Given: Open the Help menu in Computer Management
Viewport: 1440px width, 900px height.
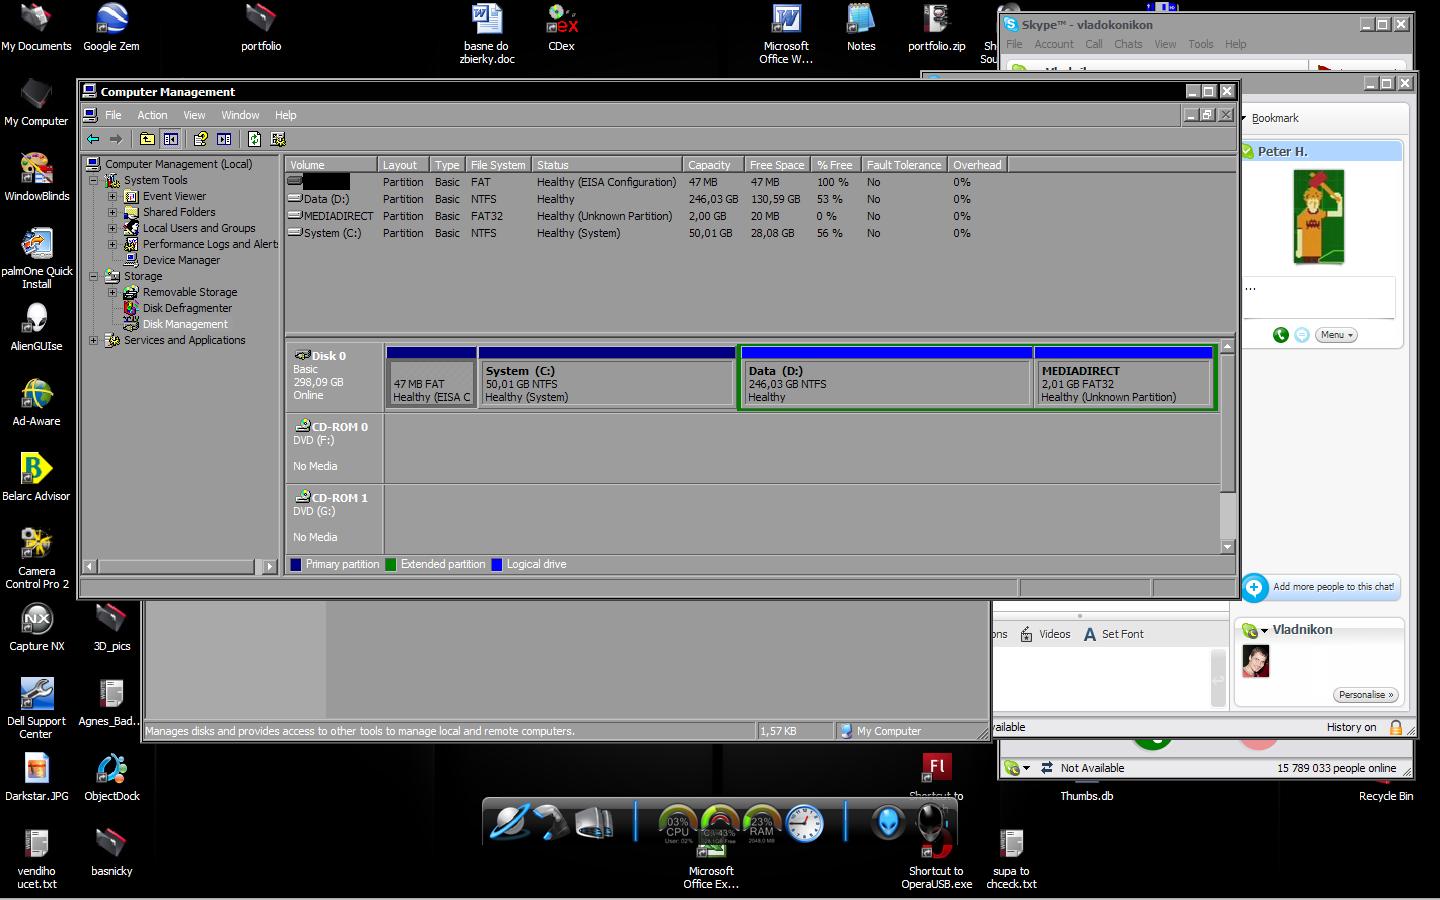Looking at the screenshot, I should pos(286,115).
